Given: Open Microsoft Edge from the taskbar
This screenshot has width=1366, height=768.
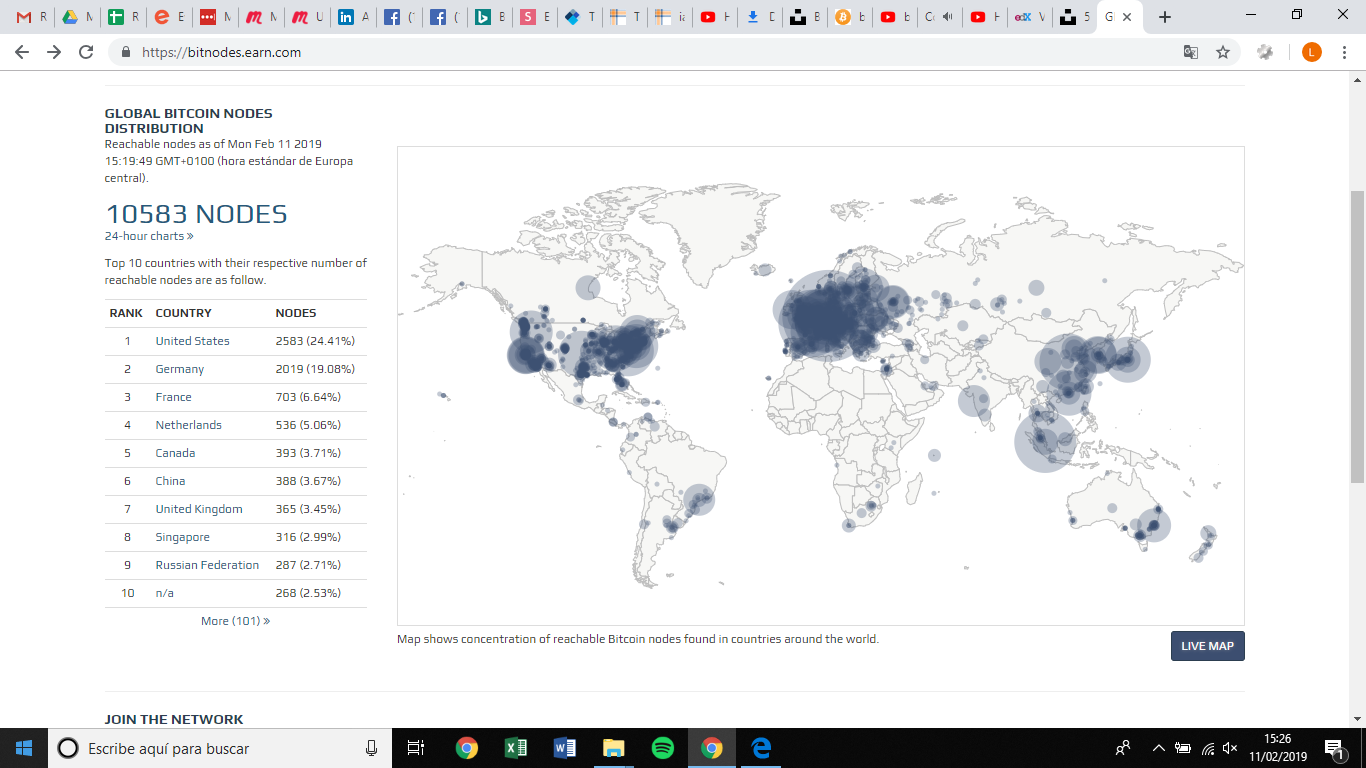Looking at the screenshot, I should (x=761, y=748).
